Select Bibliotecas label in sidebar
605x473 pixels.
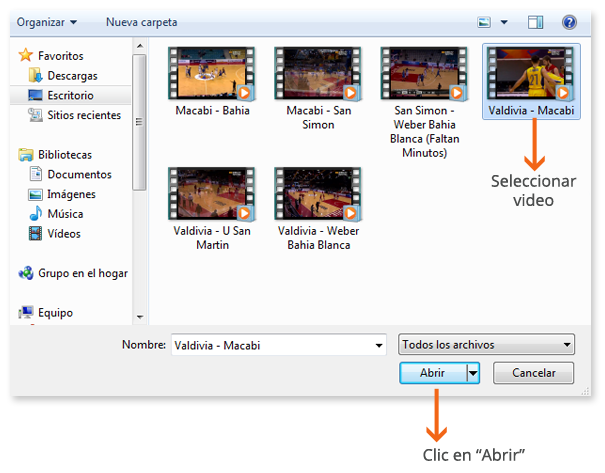(x=65, y=155)
